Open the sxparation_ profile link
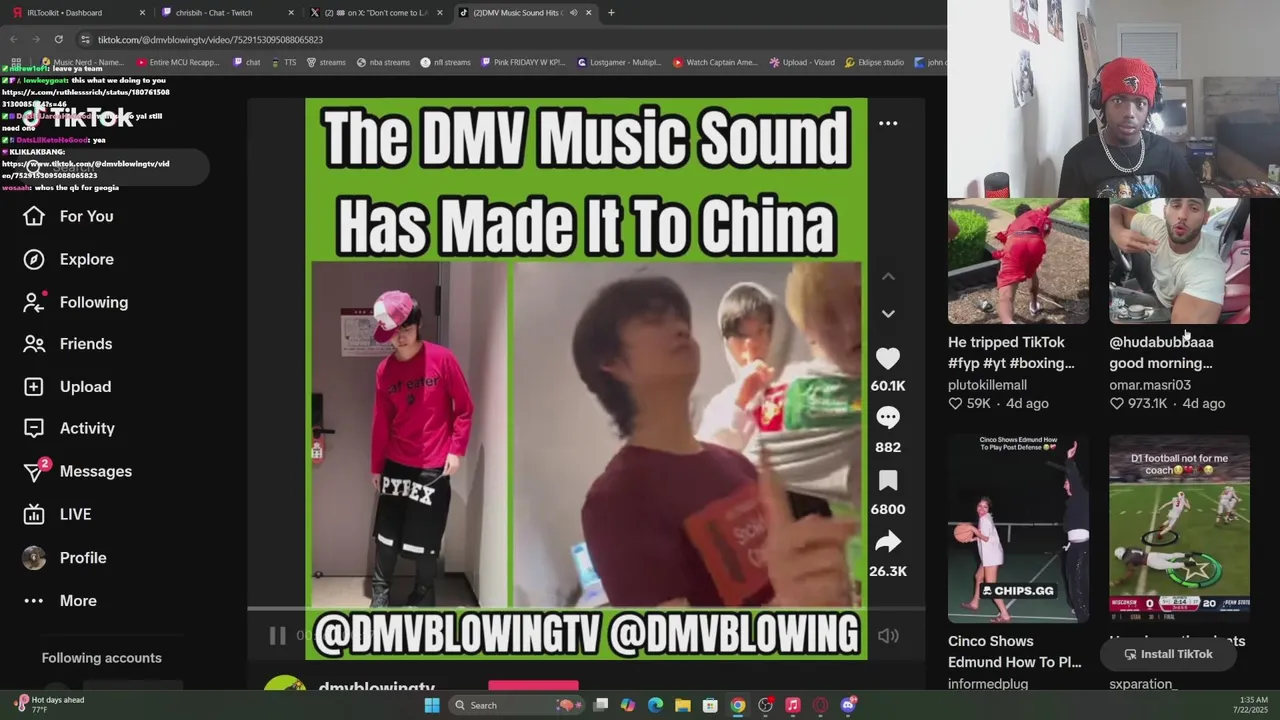Screen dimensions: 1280x720 click(1143, 684)
